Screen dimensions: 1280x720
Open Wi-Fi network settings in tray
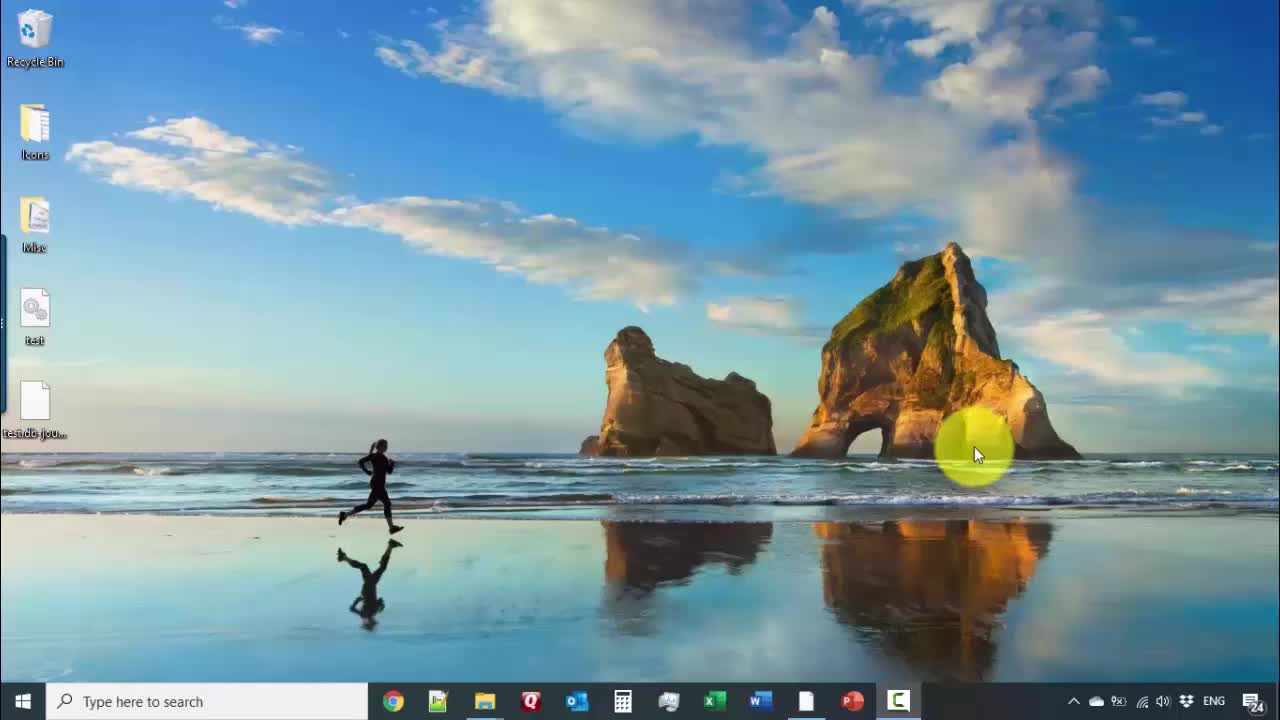[x=1141, y=701]
